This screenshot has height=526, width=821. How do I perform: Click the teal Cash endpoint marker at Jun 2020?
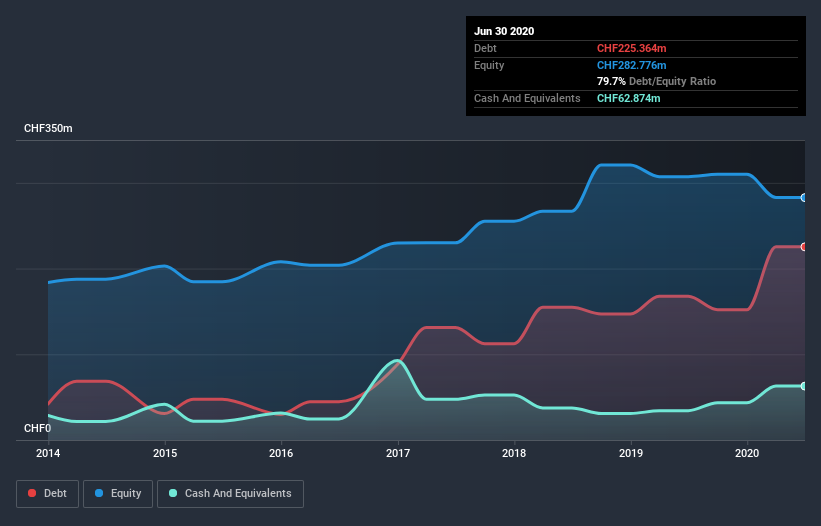(x=804, y=386)
